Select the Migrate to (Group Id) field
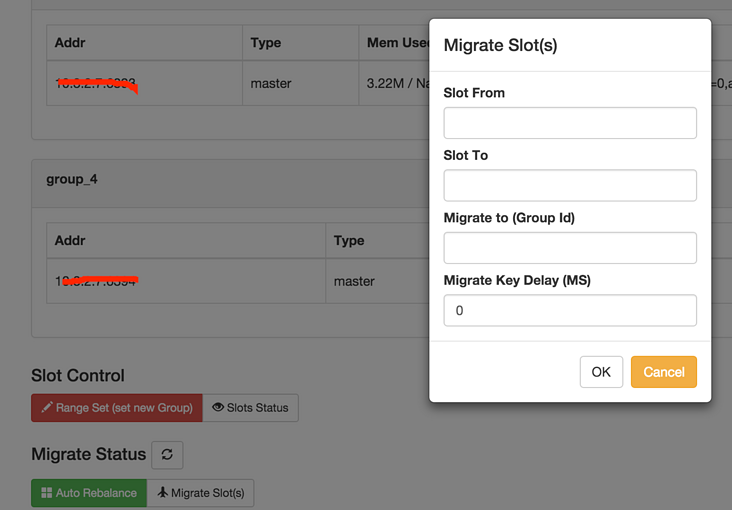 (x=570, y=248)
